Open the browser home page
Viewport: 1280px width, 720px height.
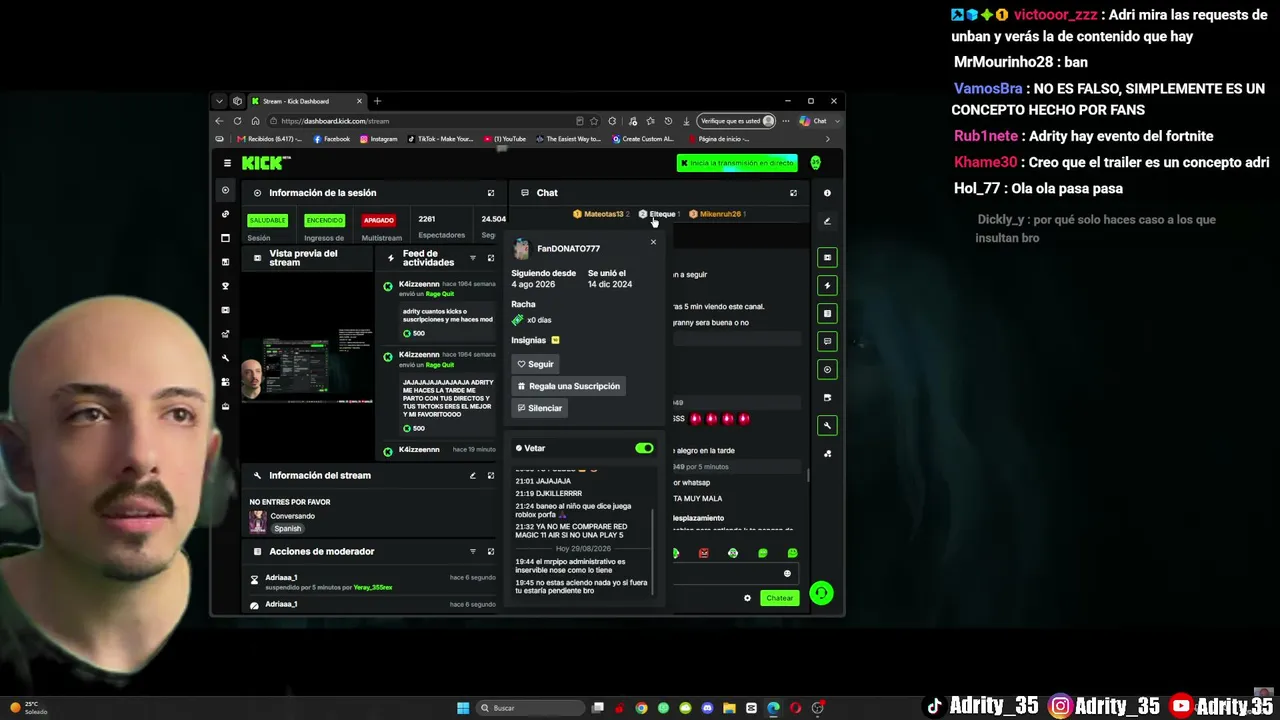coord(255,121)
